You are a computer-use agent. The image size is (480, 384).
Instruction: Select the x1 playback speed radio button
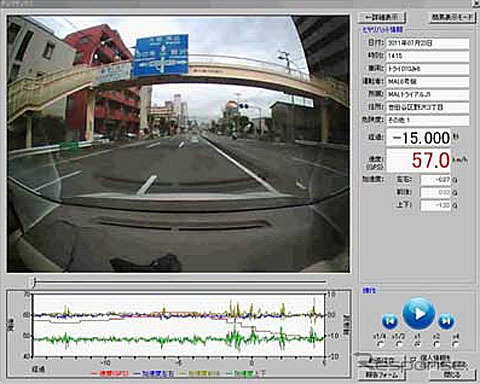418,344
